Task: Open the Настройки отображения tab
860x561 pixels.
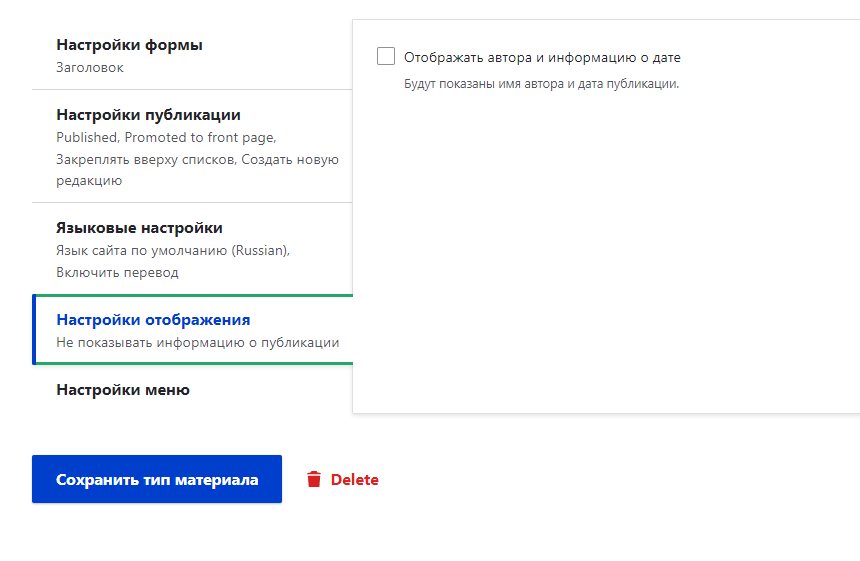Action: 193,330
